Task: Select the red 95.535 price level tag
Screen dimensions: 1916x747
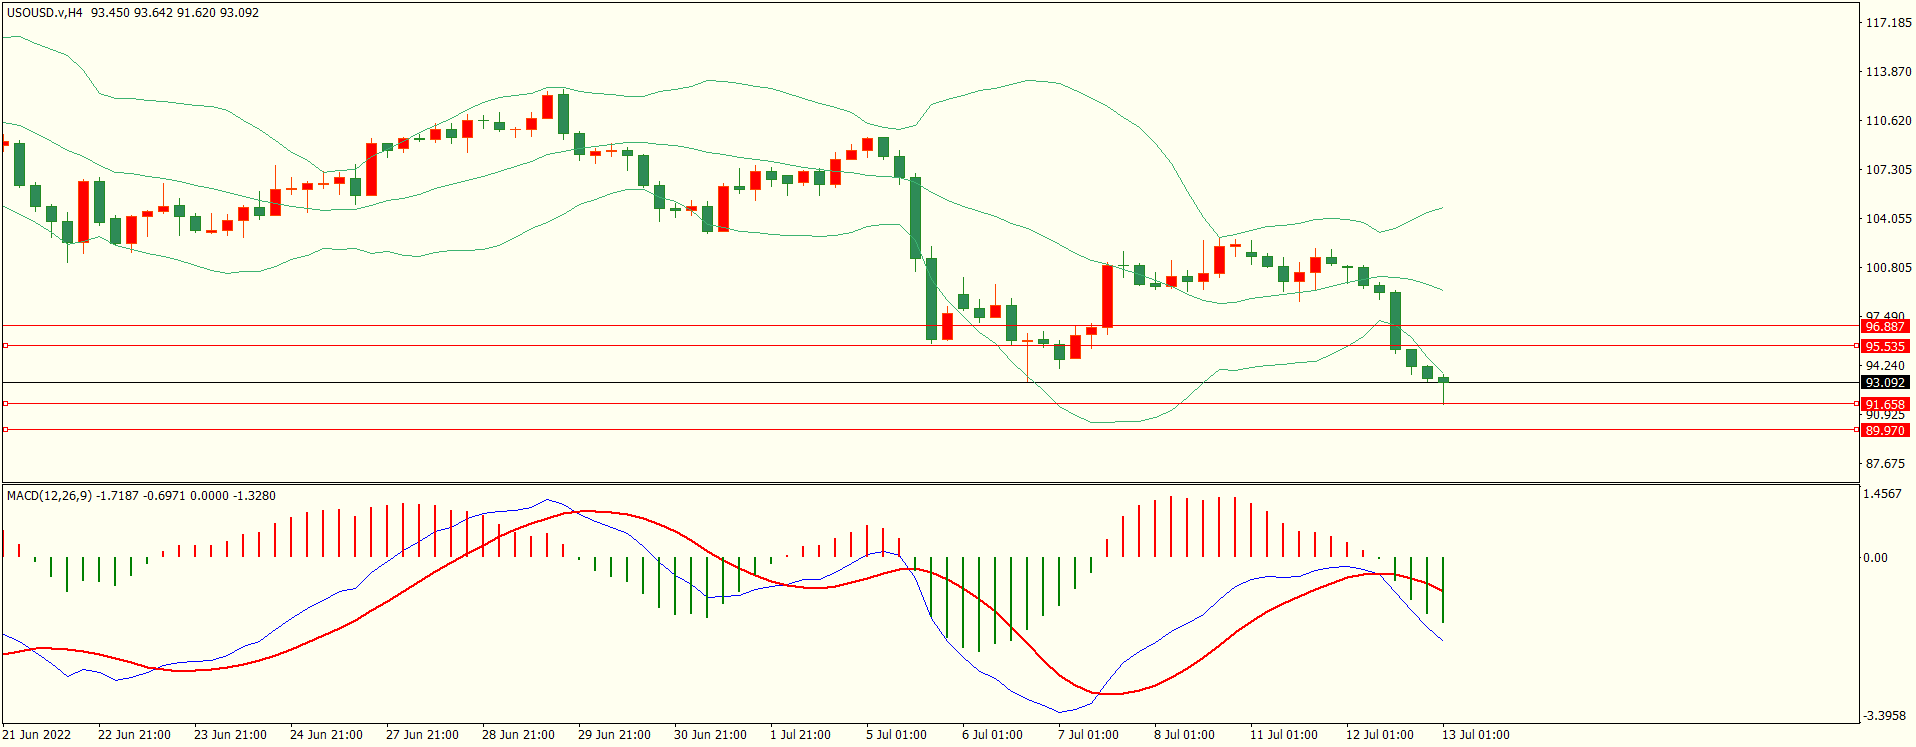Action: coord(1884,347)
